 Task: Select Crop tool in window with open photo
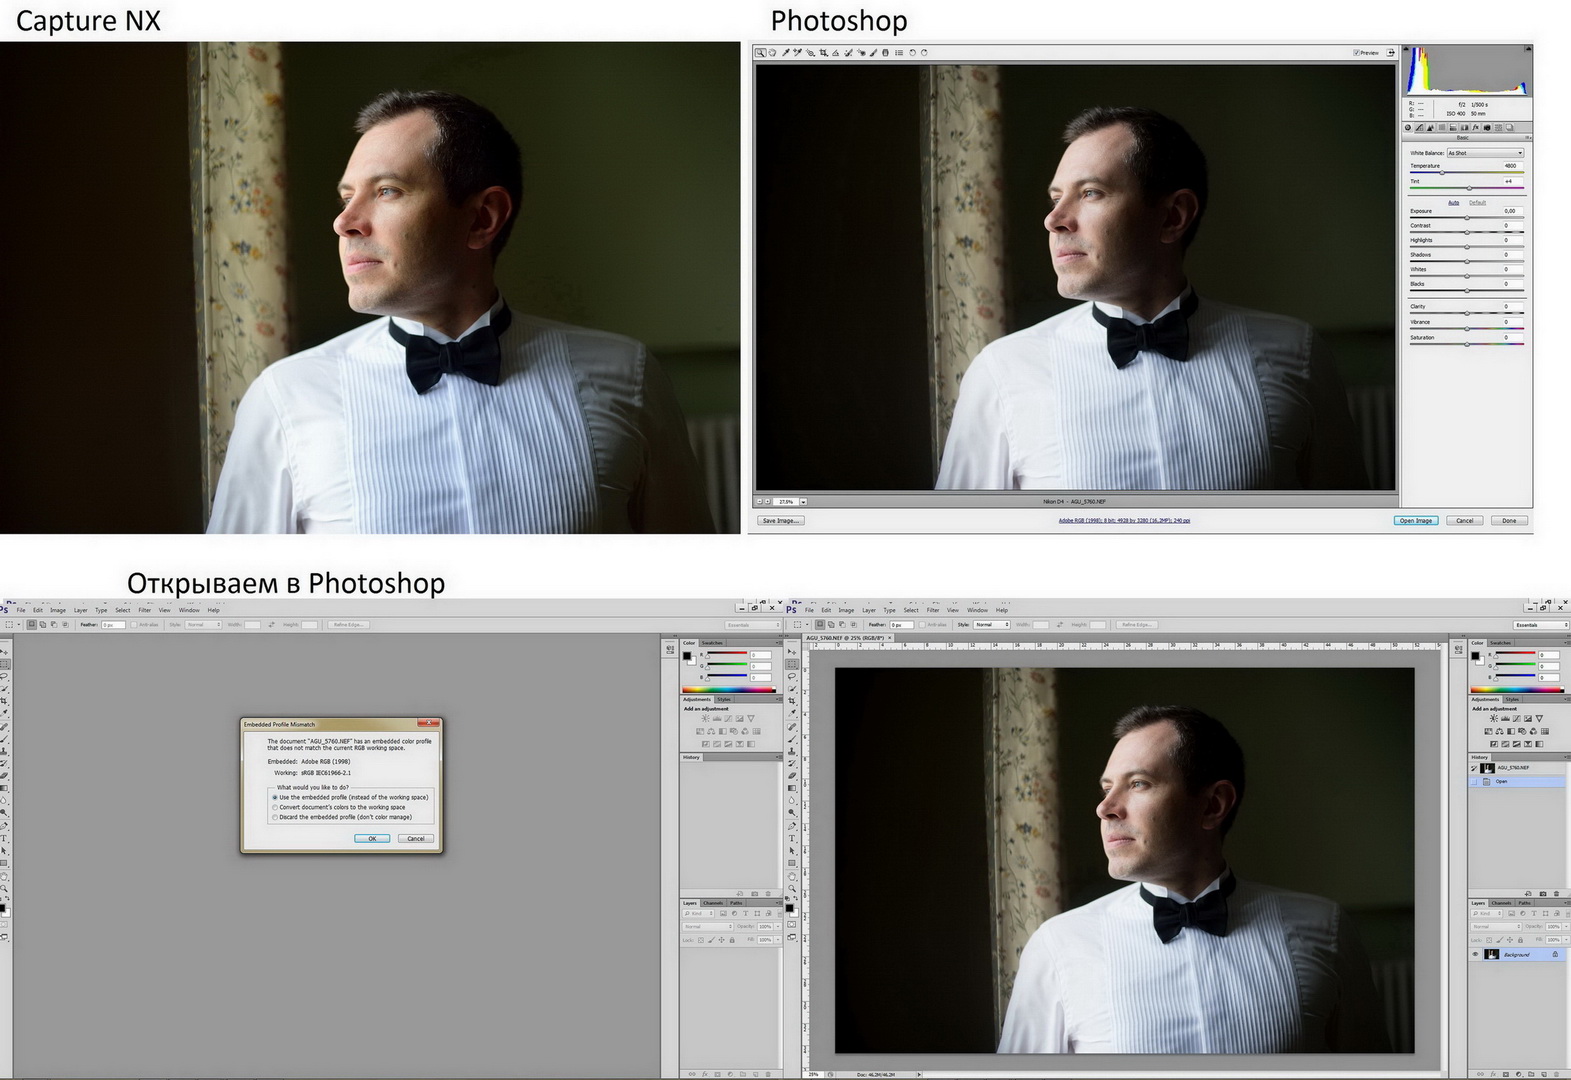click(792, 701)
